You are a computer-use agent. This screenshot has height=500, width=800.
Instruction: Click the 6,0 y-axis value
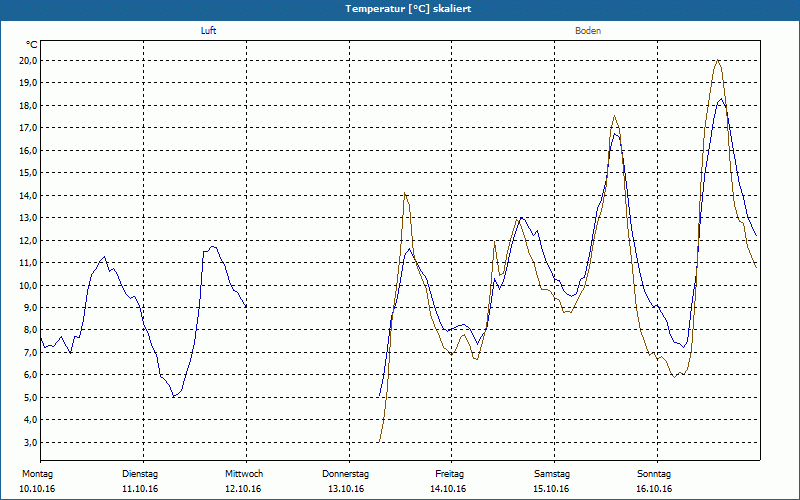coord(30,374)
